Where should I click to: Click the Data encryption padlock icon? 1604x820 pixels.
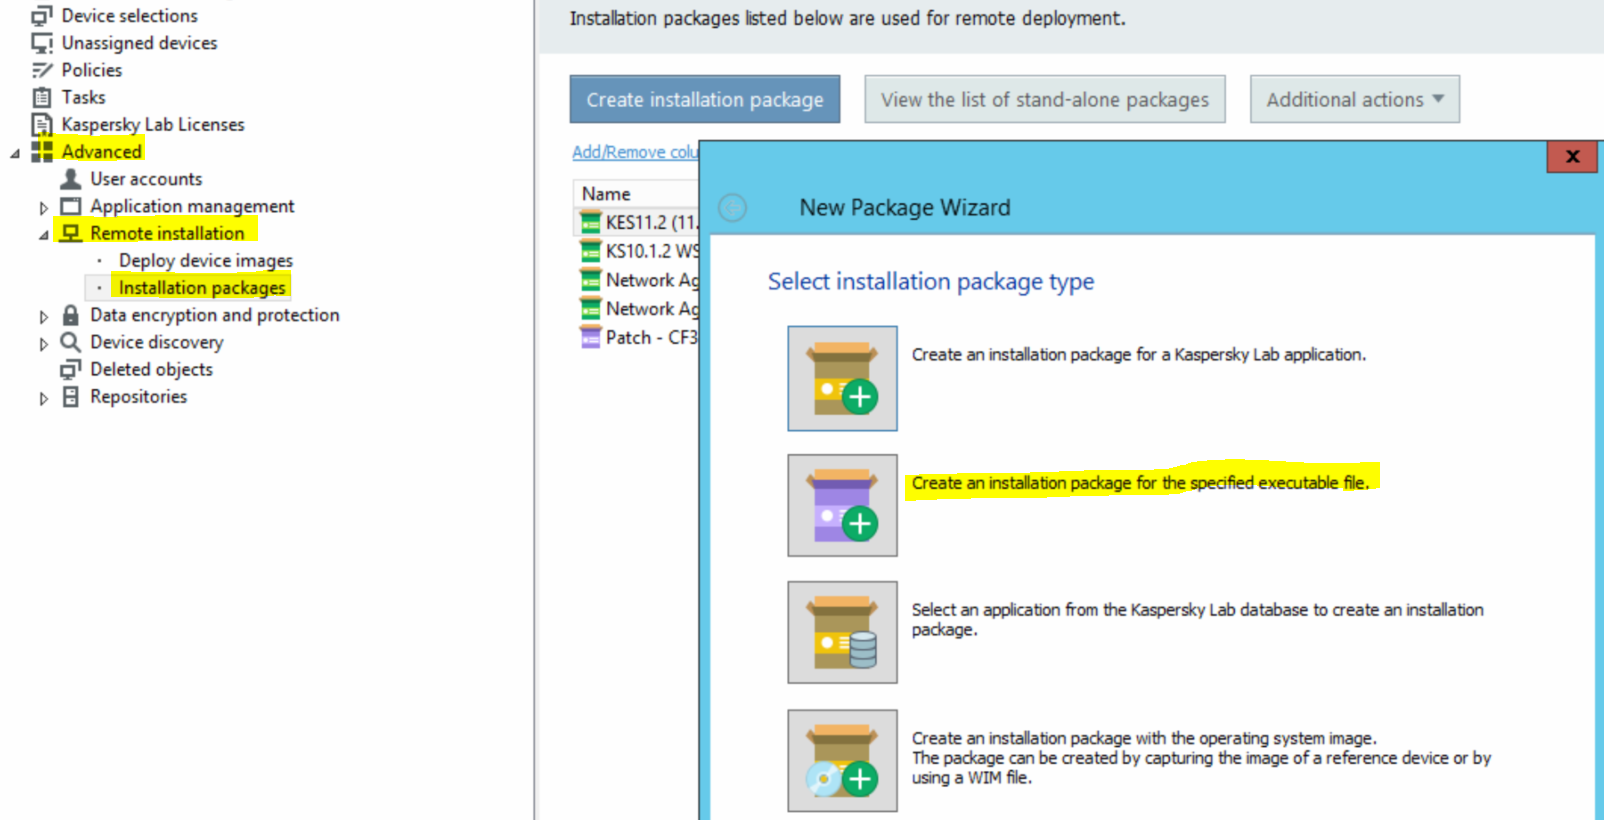coord(70,315)
